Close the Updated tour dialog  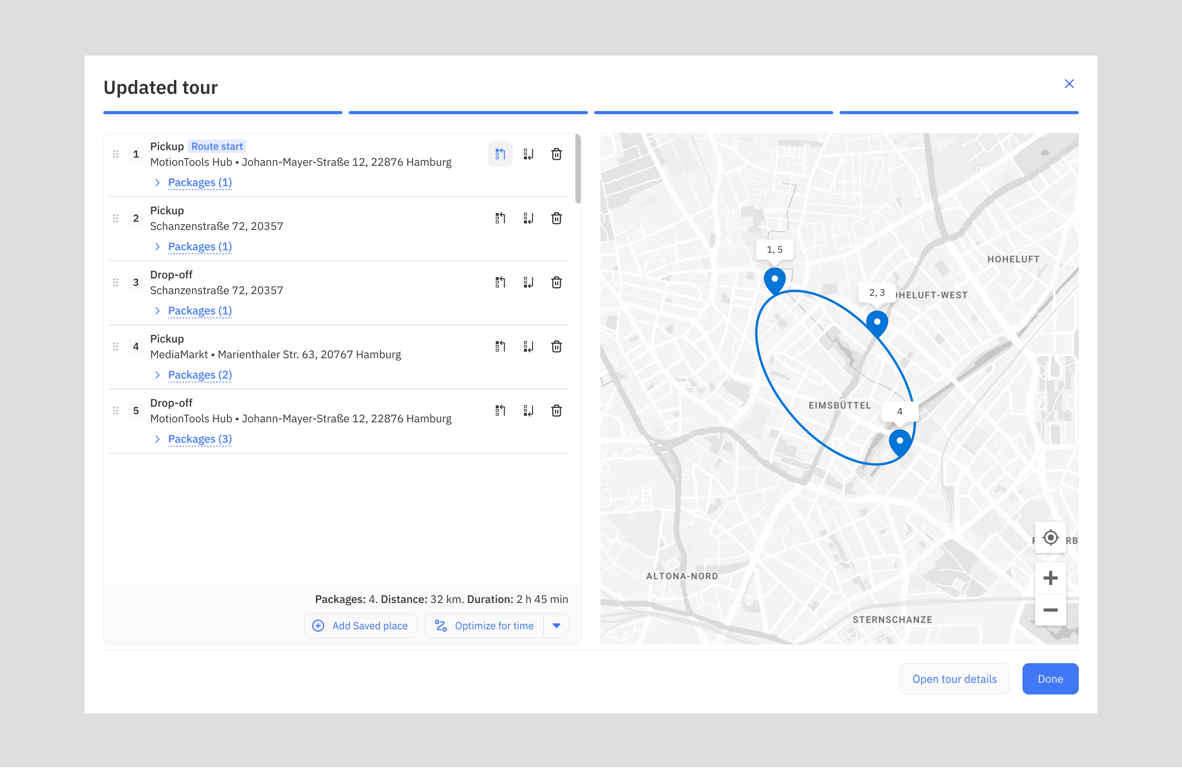point(1069,84)
